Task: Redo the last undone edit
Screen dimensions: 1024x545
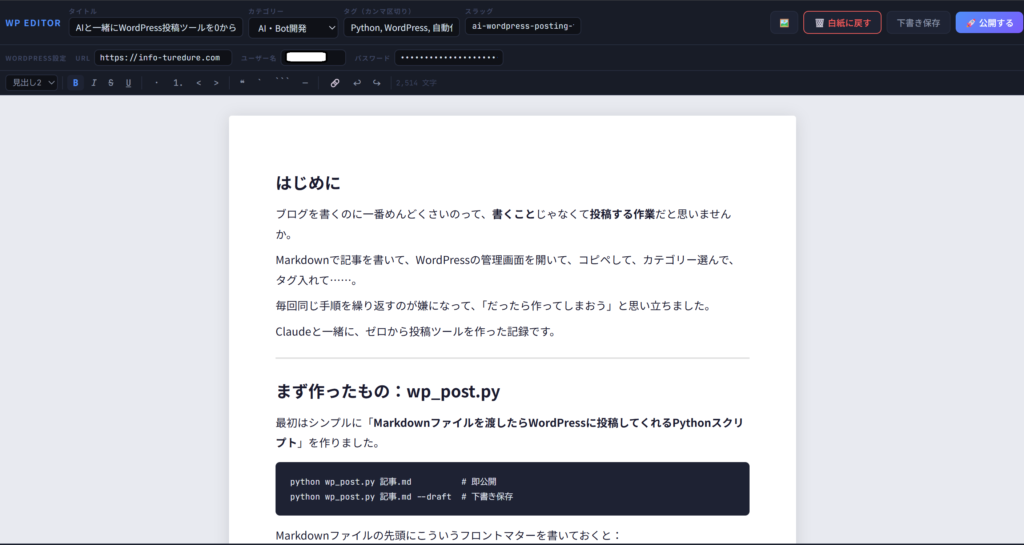Action: click(376, 83)
